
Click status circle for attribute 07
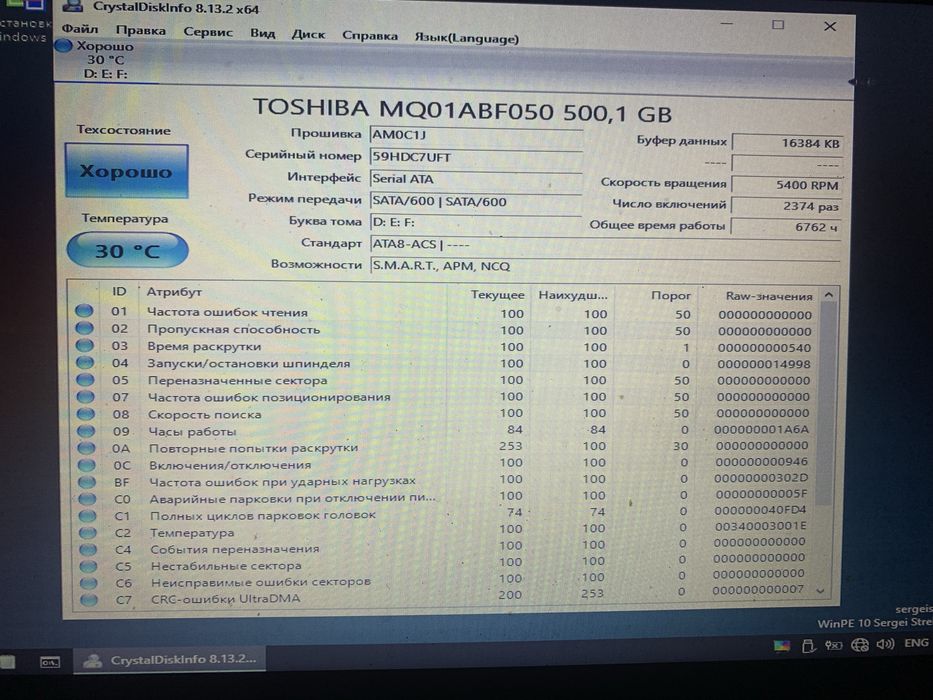click(86, 396)
